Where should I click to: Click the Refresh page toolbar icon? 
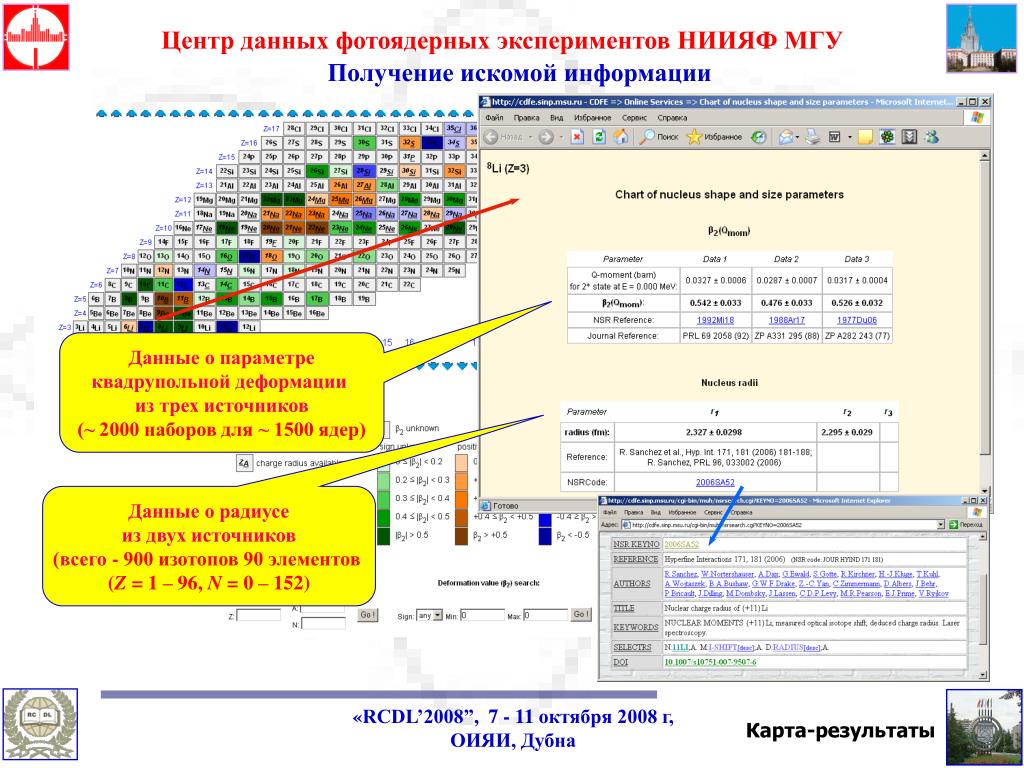(x=599, y=137)
